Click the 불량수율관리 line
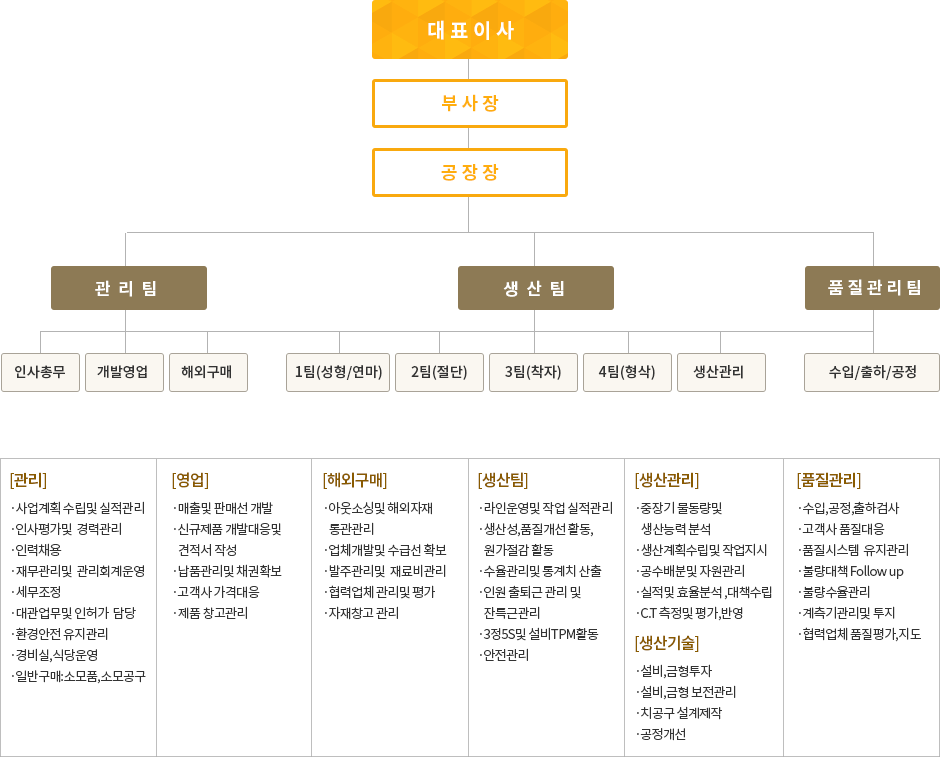 (x=834, y=592)
